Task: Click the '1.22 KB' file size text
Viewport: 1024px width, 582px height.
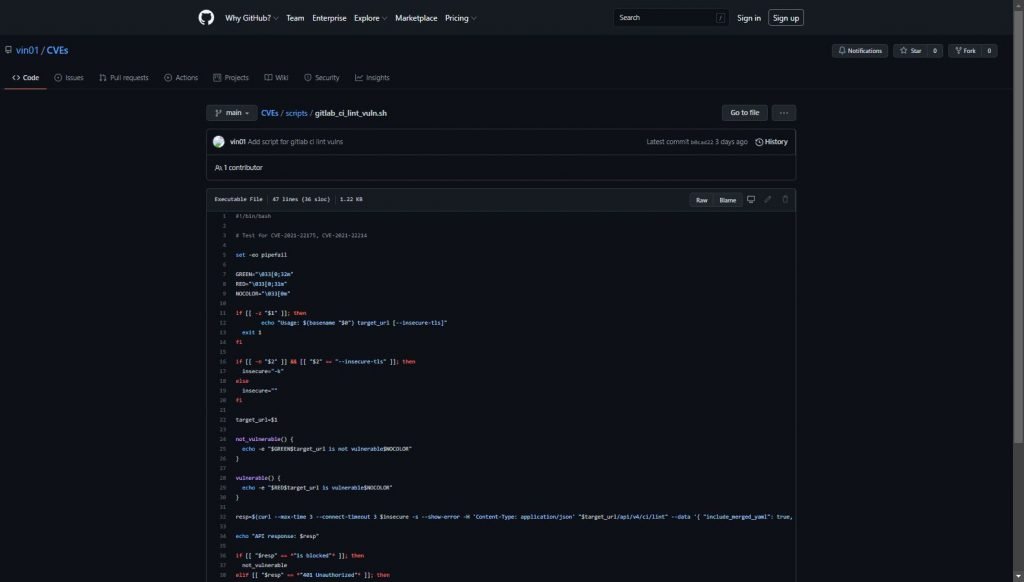Action: (x=351, y=199)
